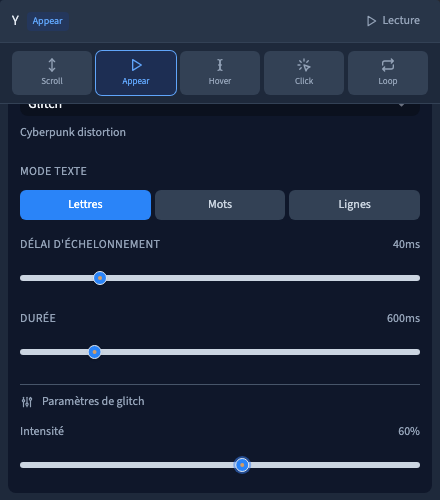Set text mode to Mots
Image resolution: width=440 pixels, height=500 pixels.
220,205
